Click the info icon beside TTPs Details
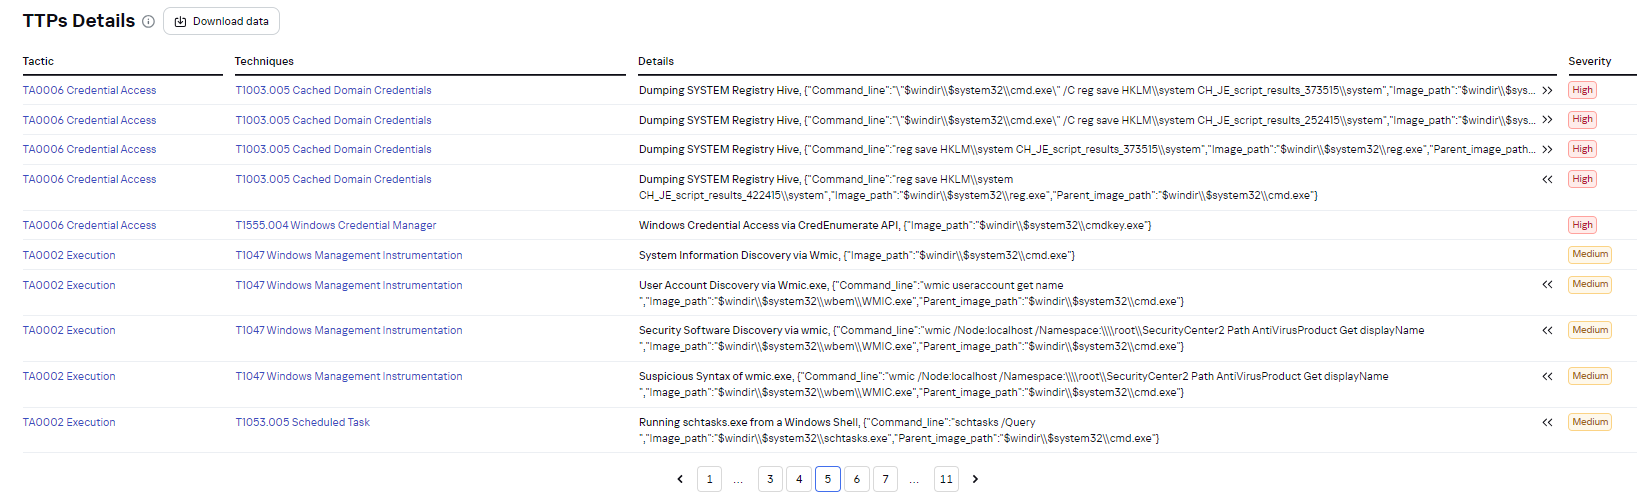 tap(148, 22)
